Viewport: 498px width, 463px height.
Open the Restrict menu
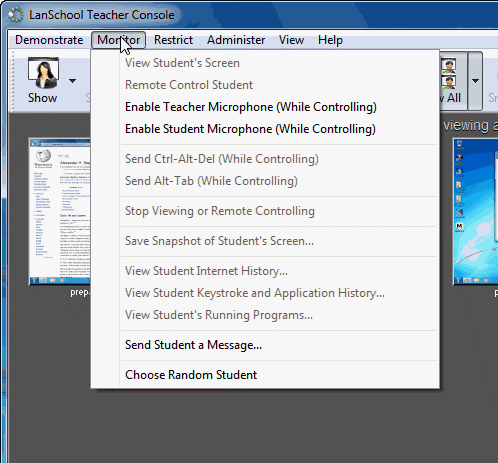(x=173, y=40)
